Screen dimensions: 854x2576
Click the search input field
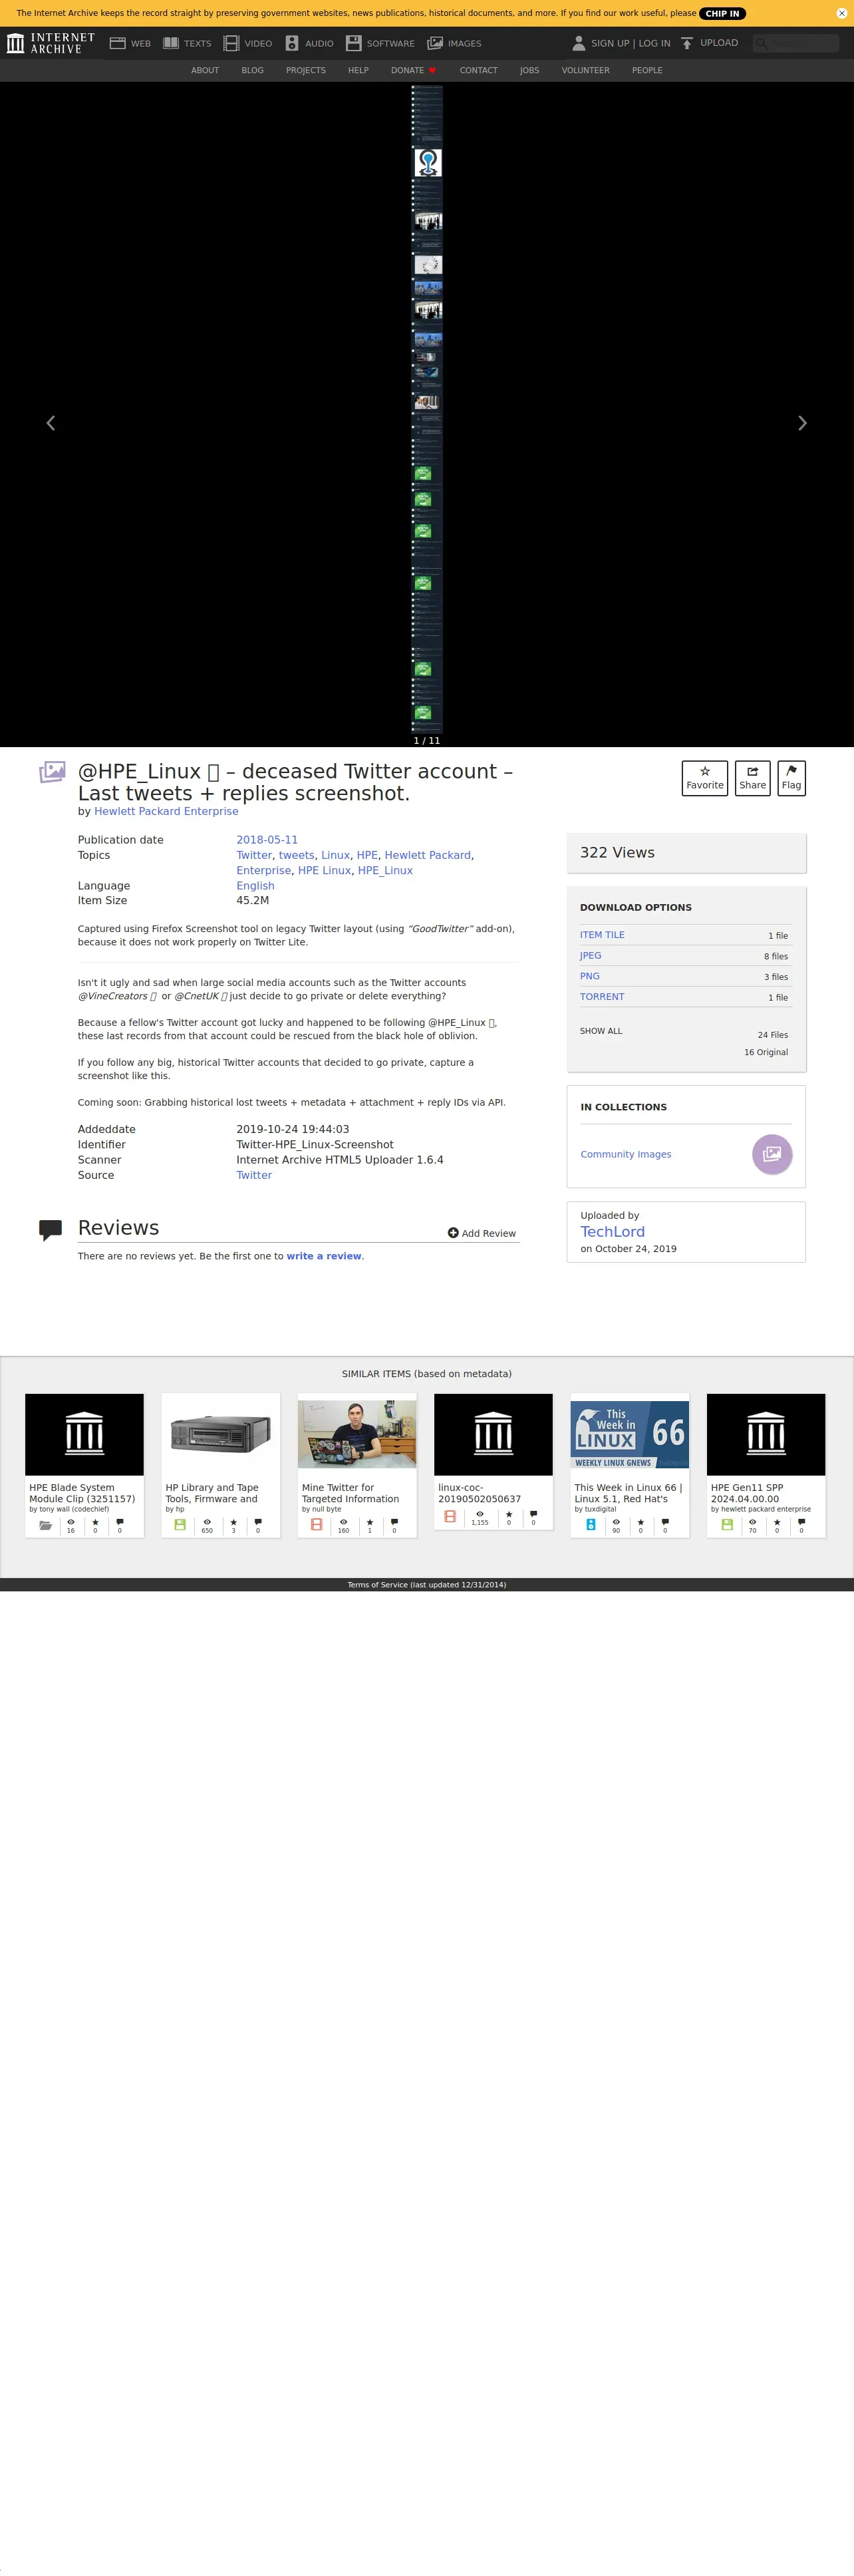[x=795, y=43]
